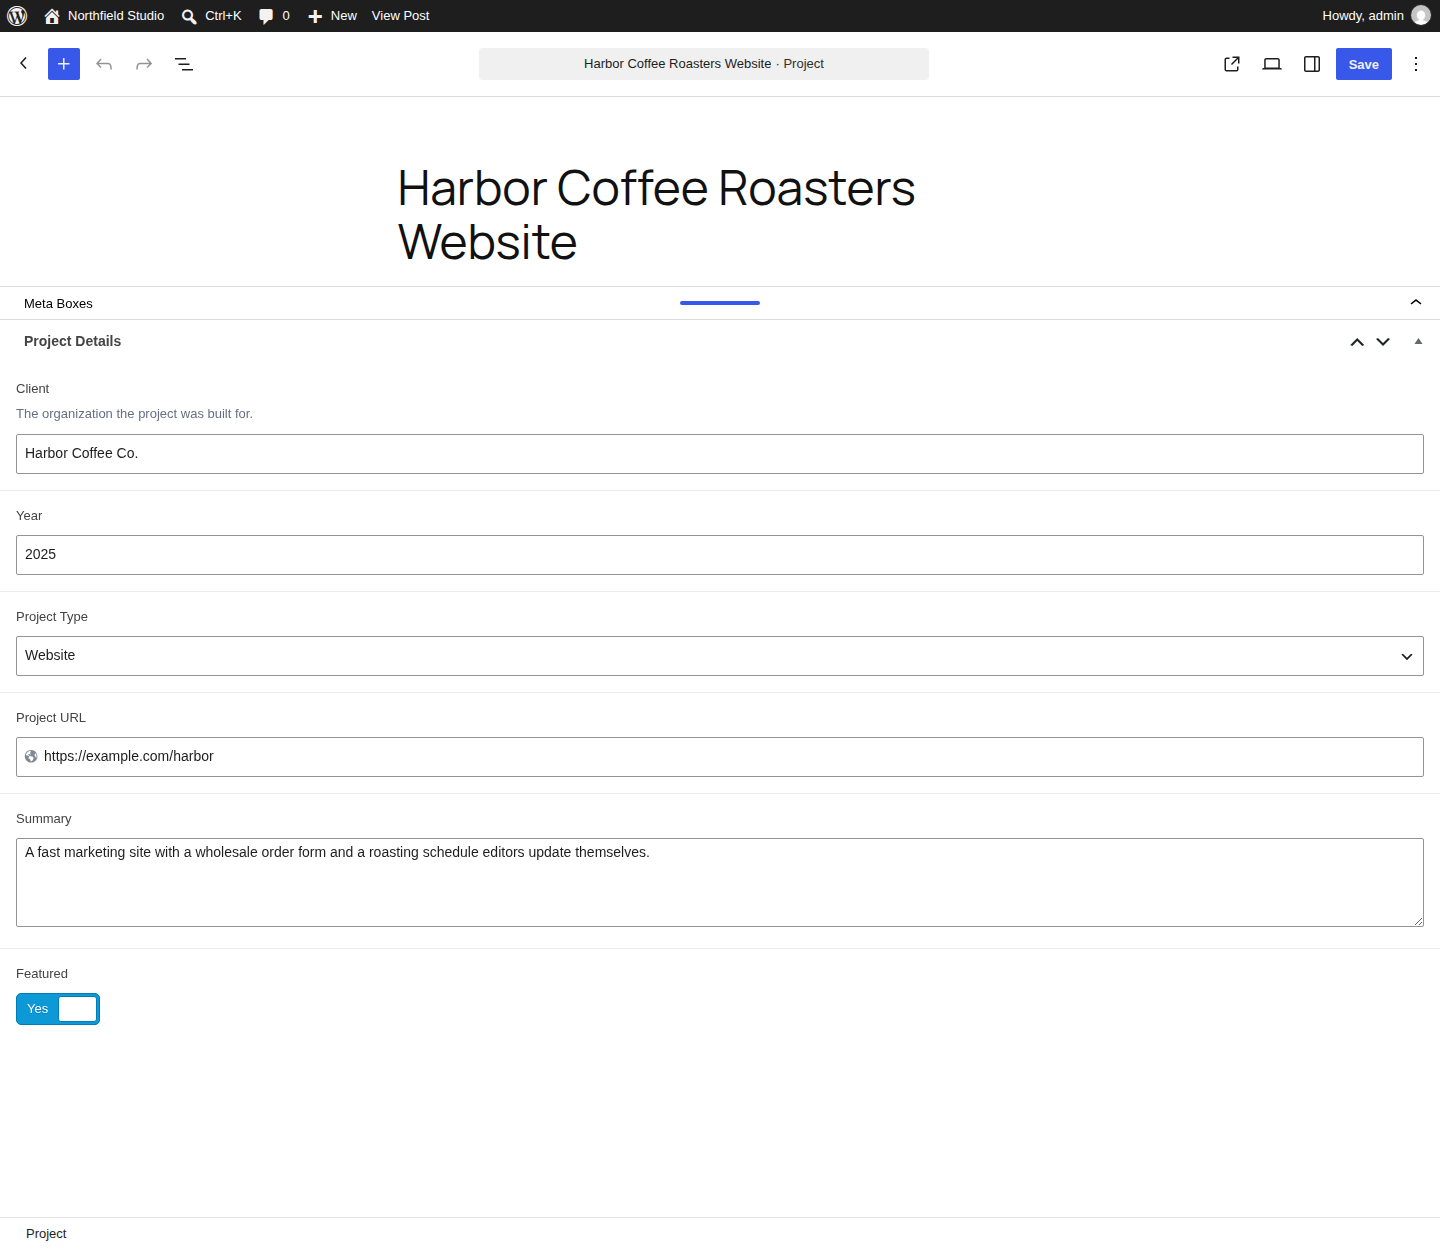The width and height of the screenshot is (1440, 1250).
Task: Undo the last change
Action: click(x=104, y=64)
